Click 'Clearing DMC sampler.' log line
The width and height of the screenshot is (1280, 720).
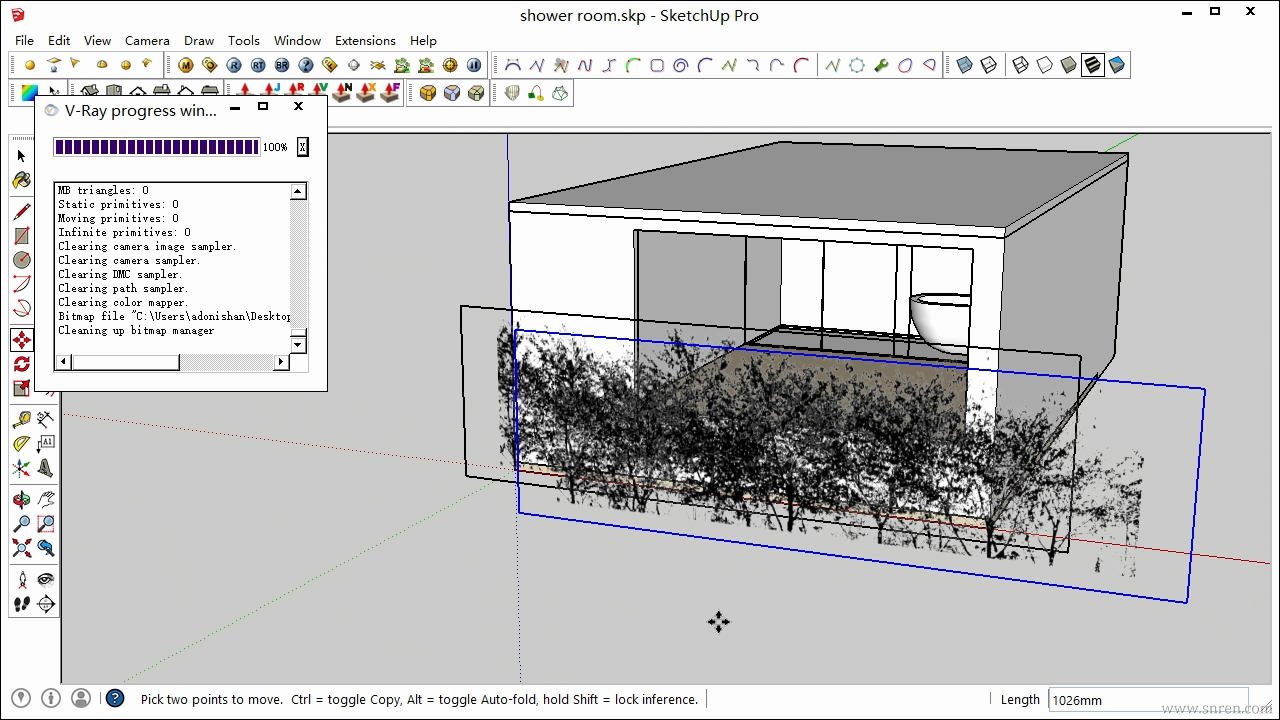point(120,274)
